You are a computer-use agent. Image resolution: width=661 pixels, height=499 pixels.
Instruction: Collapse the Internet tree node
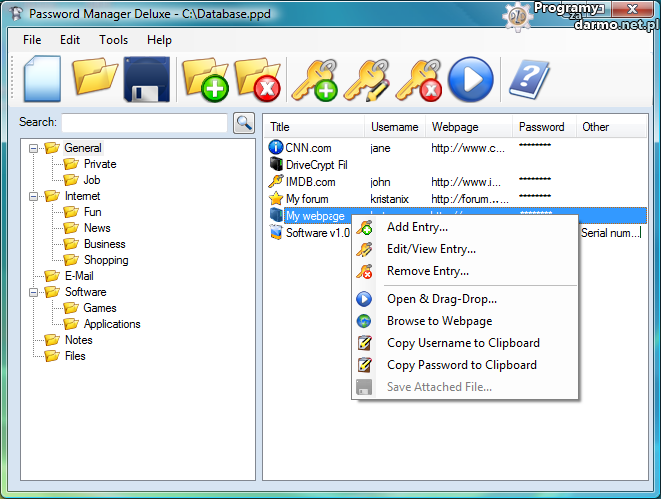pyautogui.click(x=34, y=196)
